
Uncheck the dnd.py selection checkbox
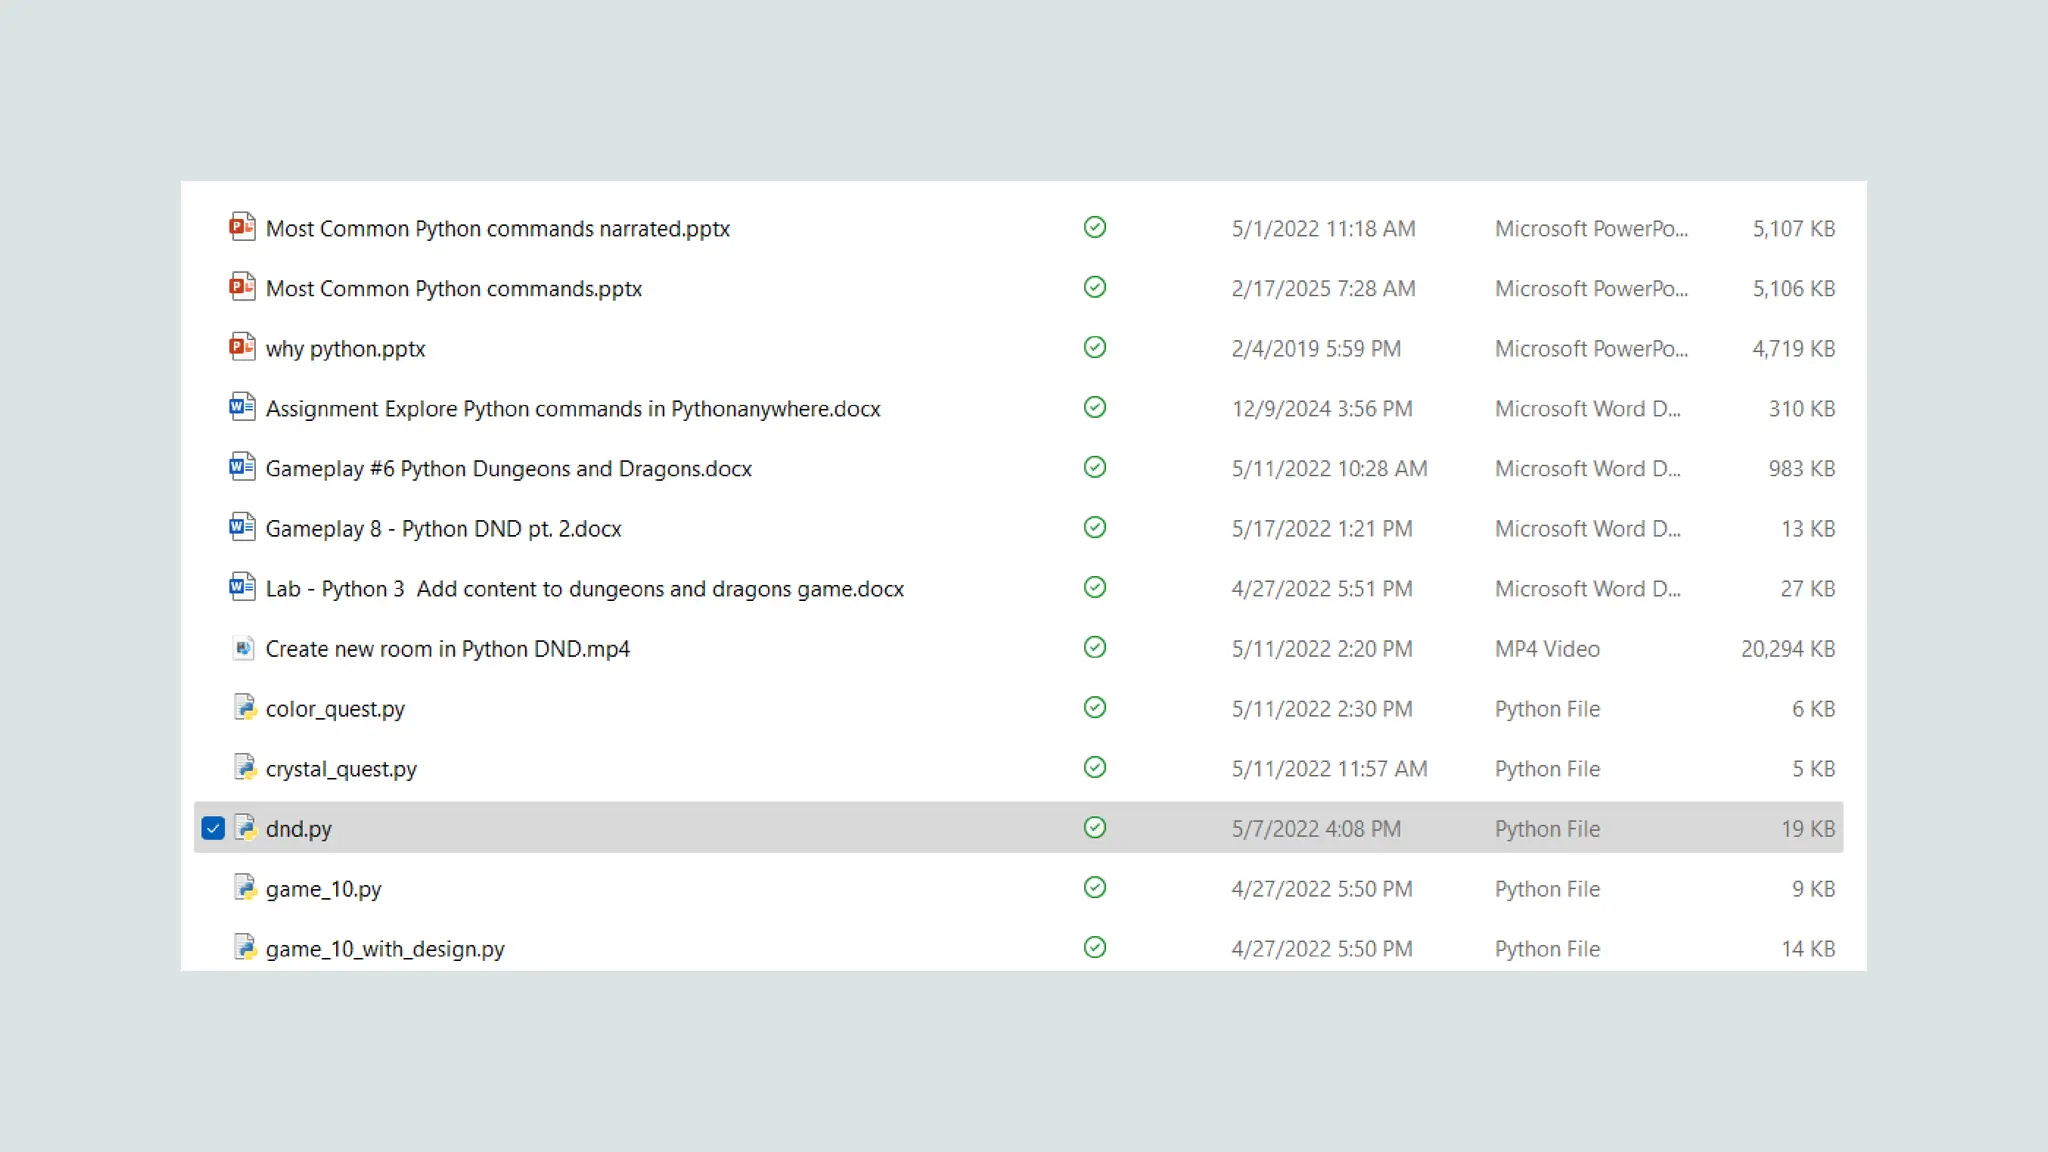pyautogui.click(x=212, y=828)
